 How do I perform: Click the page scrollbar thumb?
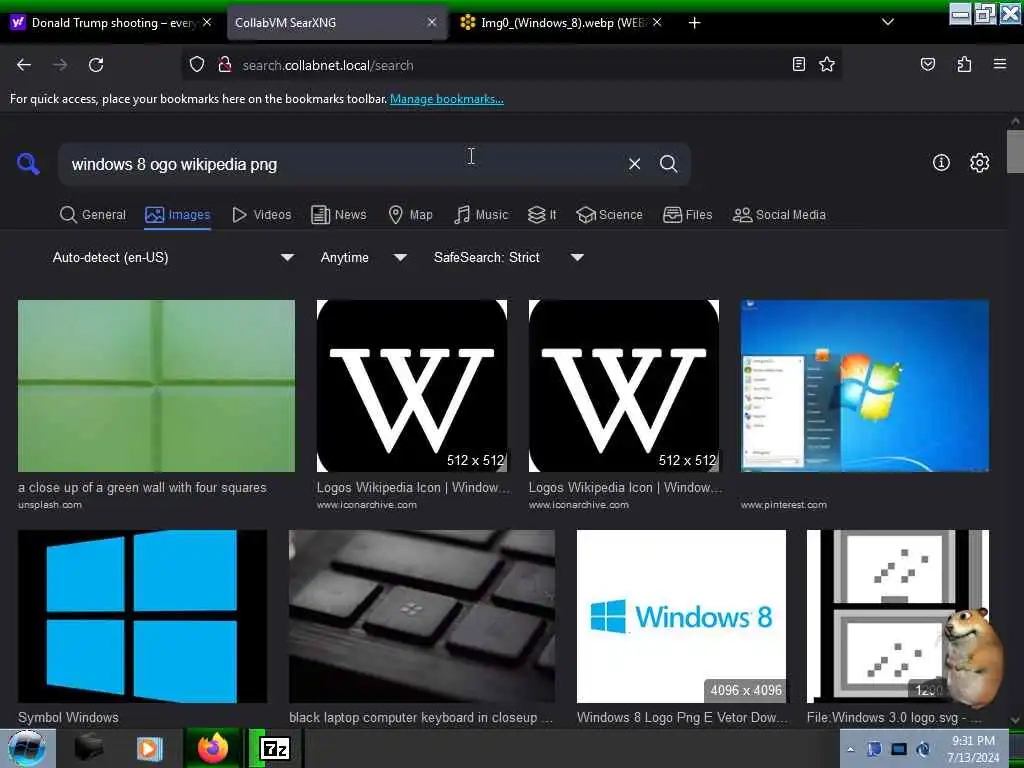1015,152
